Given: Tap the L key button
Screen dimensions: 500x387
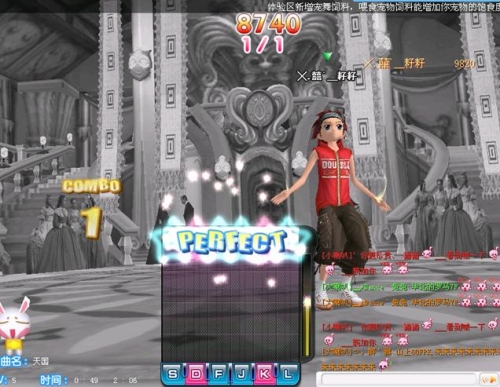Looking at the screenshot, I should 287,374.
